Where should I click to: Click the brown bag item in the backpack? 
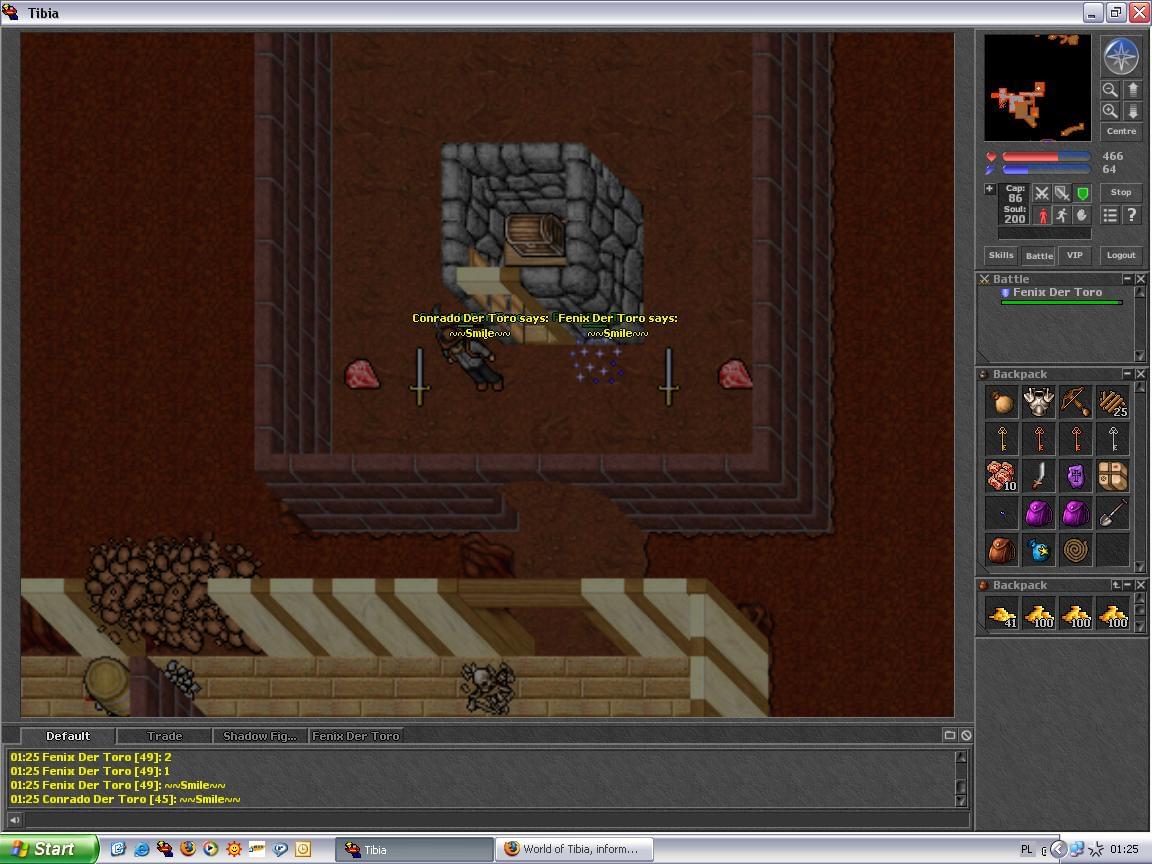pyautogui.click(x=1002, y=402)
